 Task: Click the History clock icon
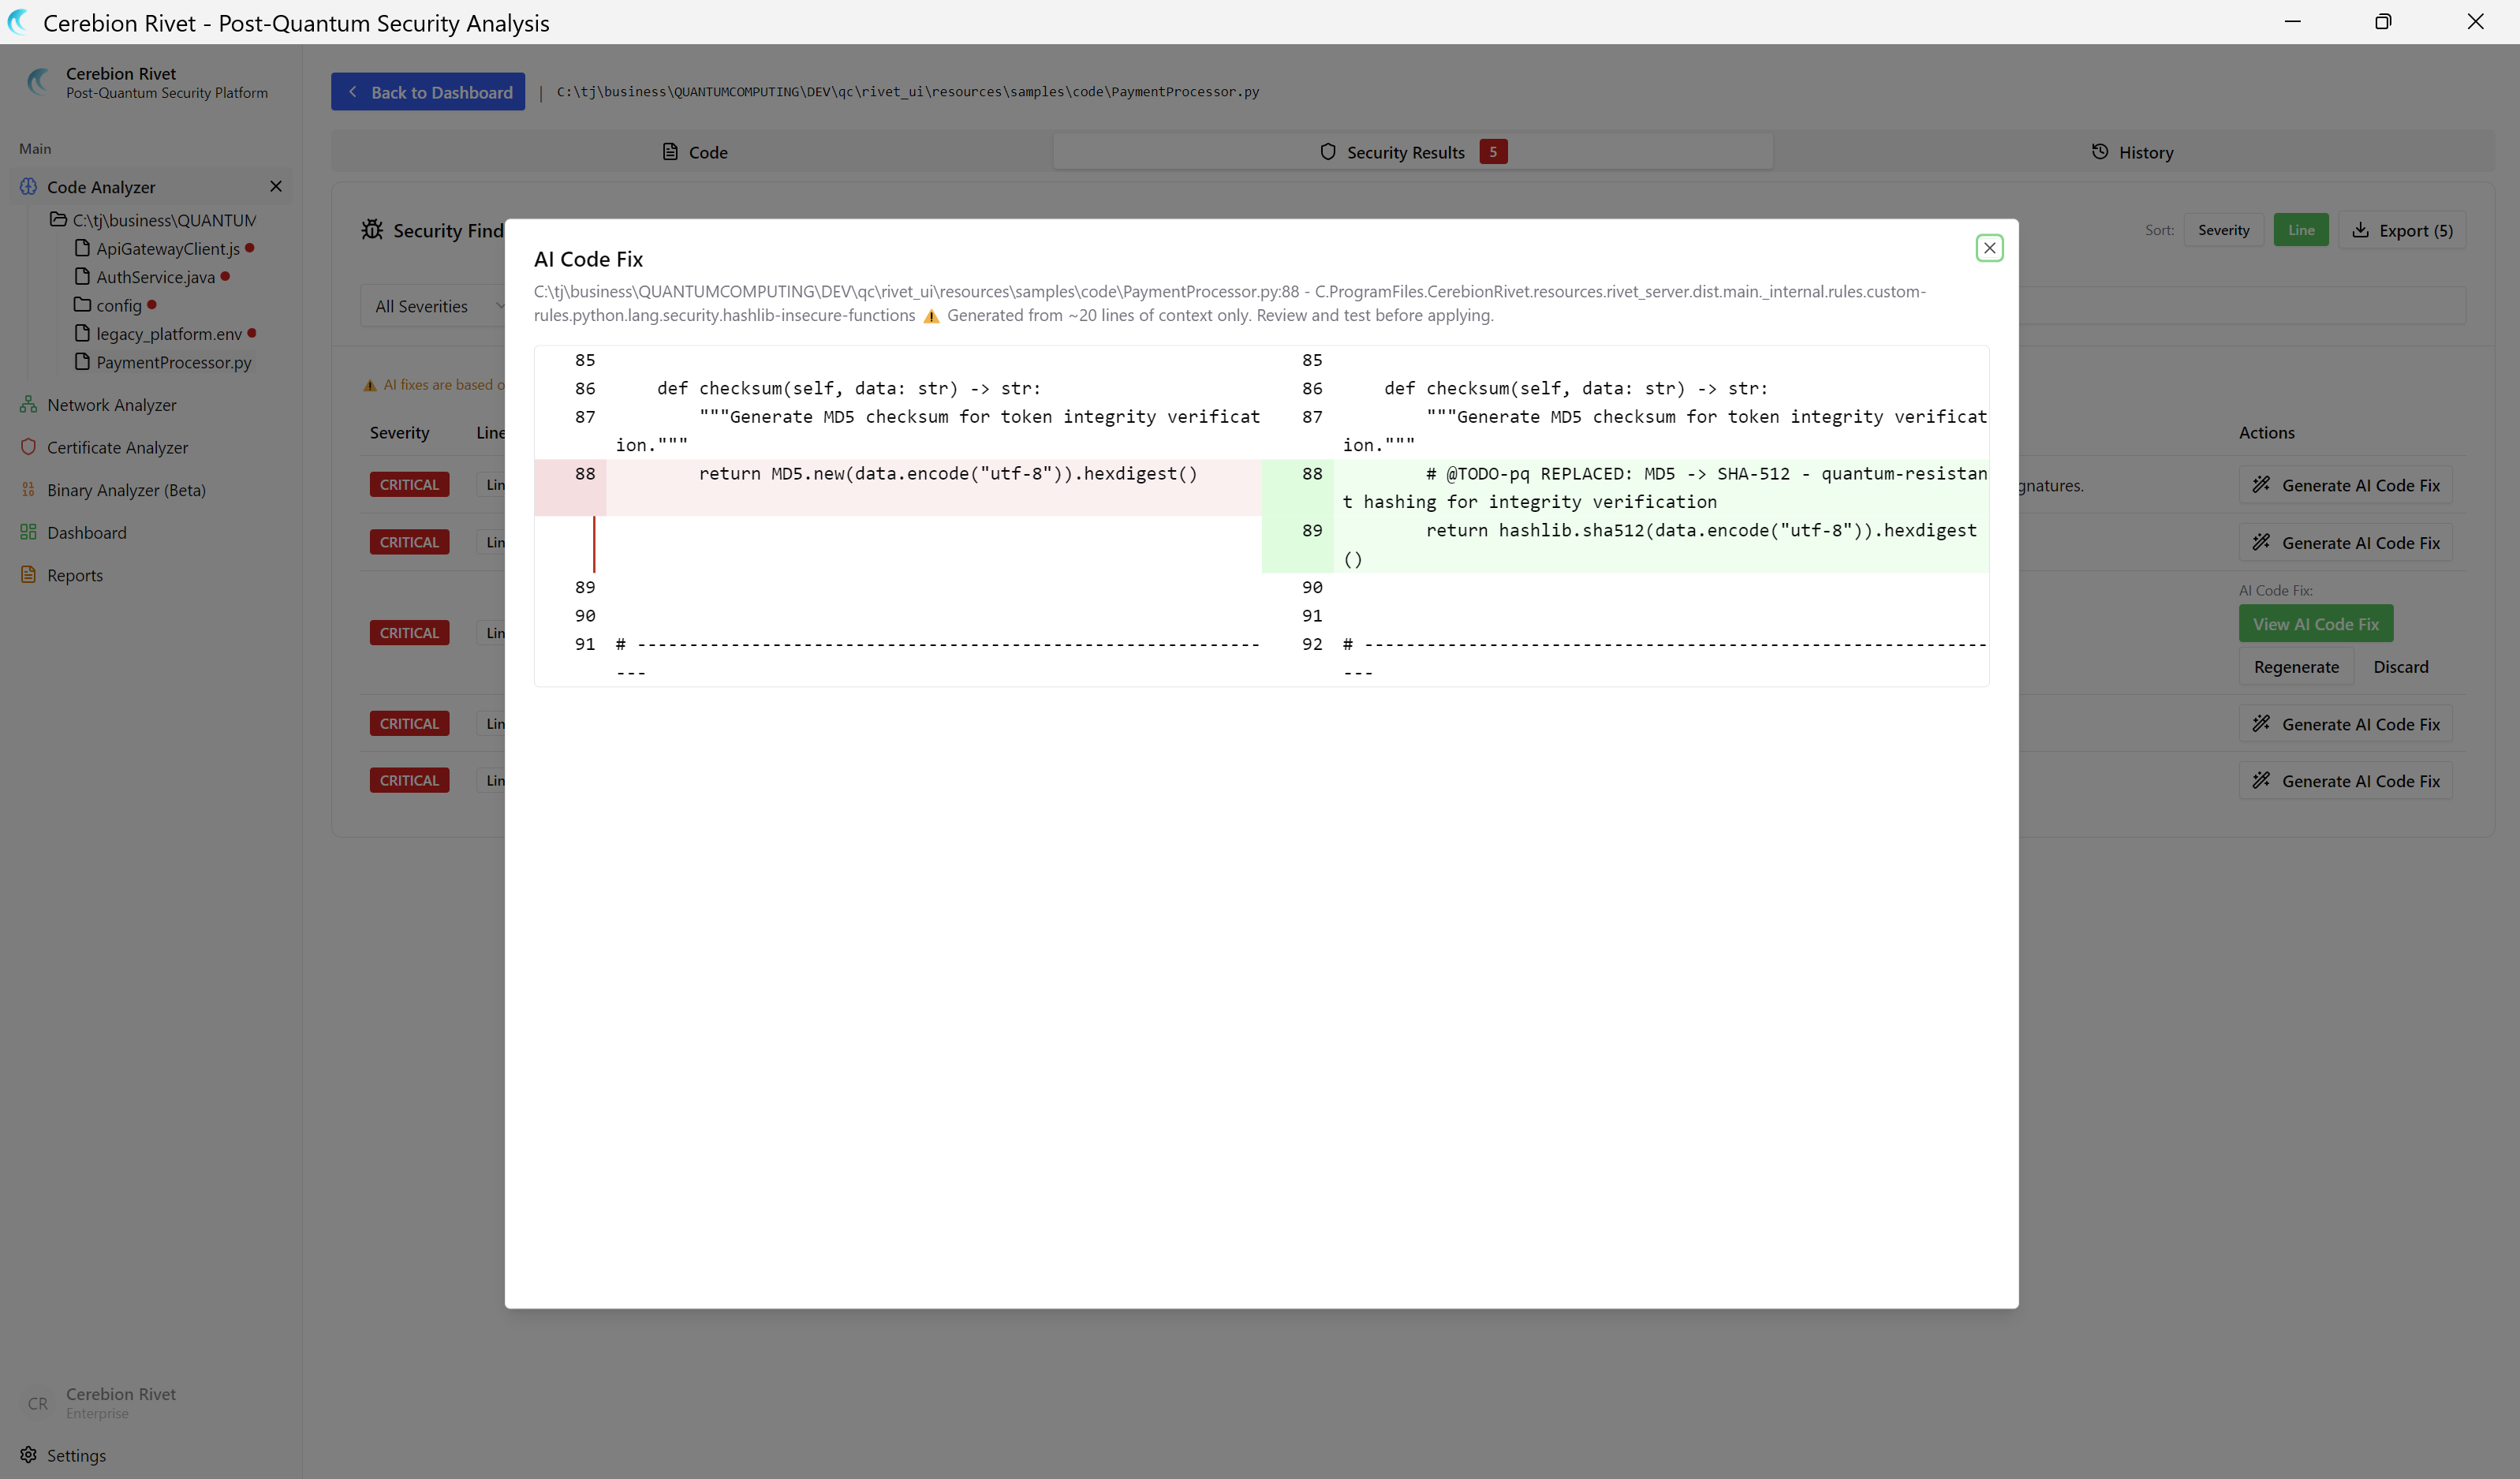click(2100, 151)
